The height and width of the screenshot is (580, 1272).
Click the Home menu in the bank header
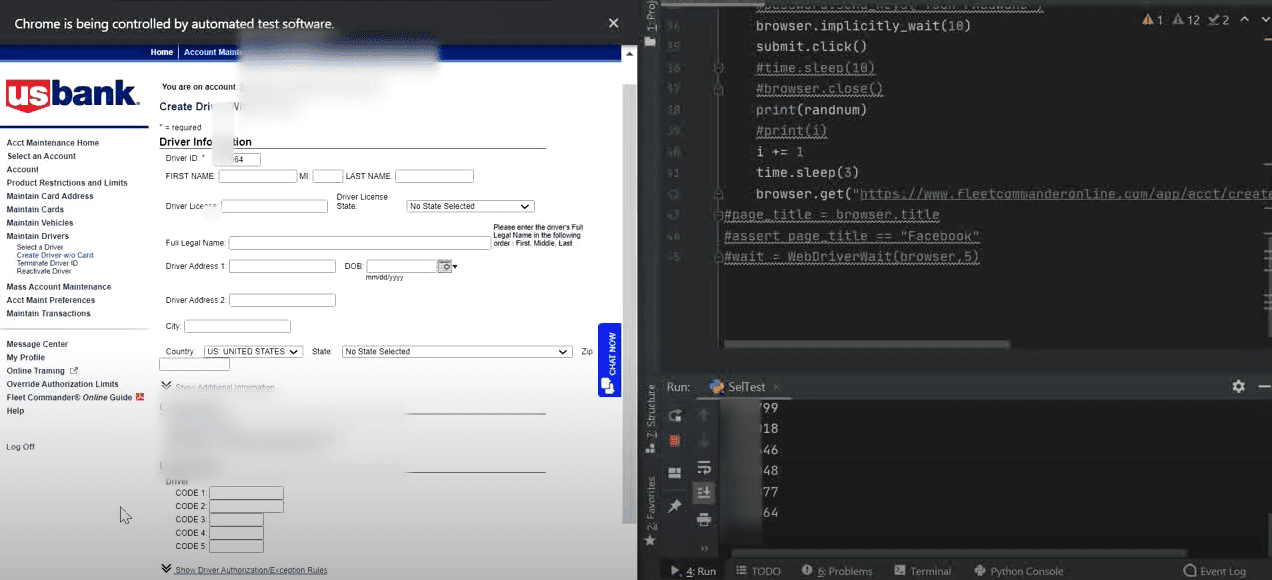pos(162,52)
